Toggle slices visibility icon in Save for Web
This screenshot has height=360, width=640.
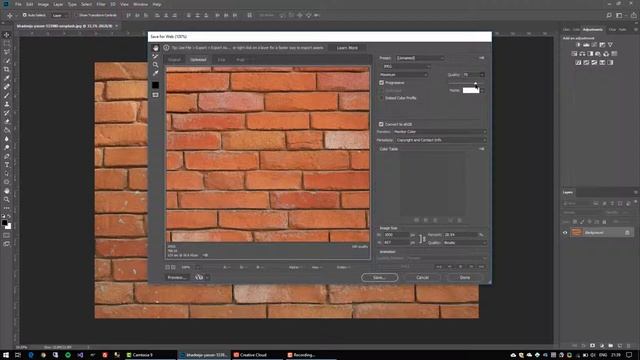[156, 95]
